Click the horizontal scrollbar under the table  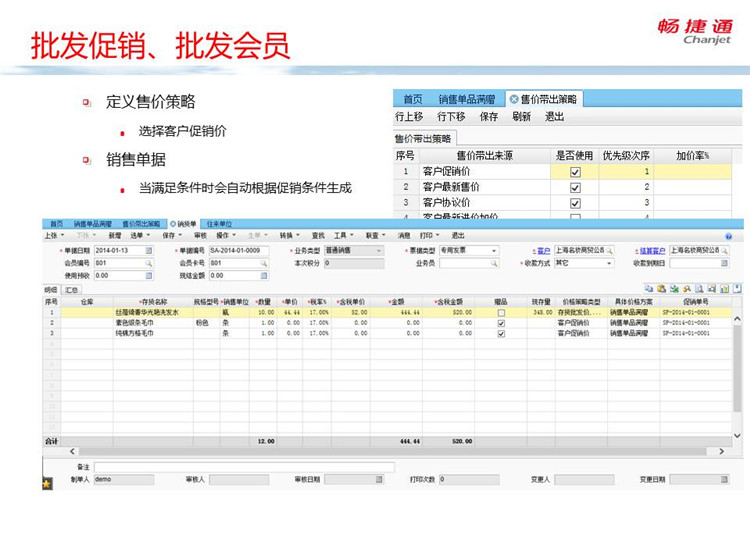392,451
